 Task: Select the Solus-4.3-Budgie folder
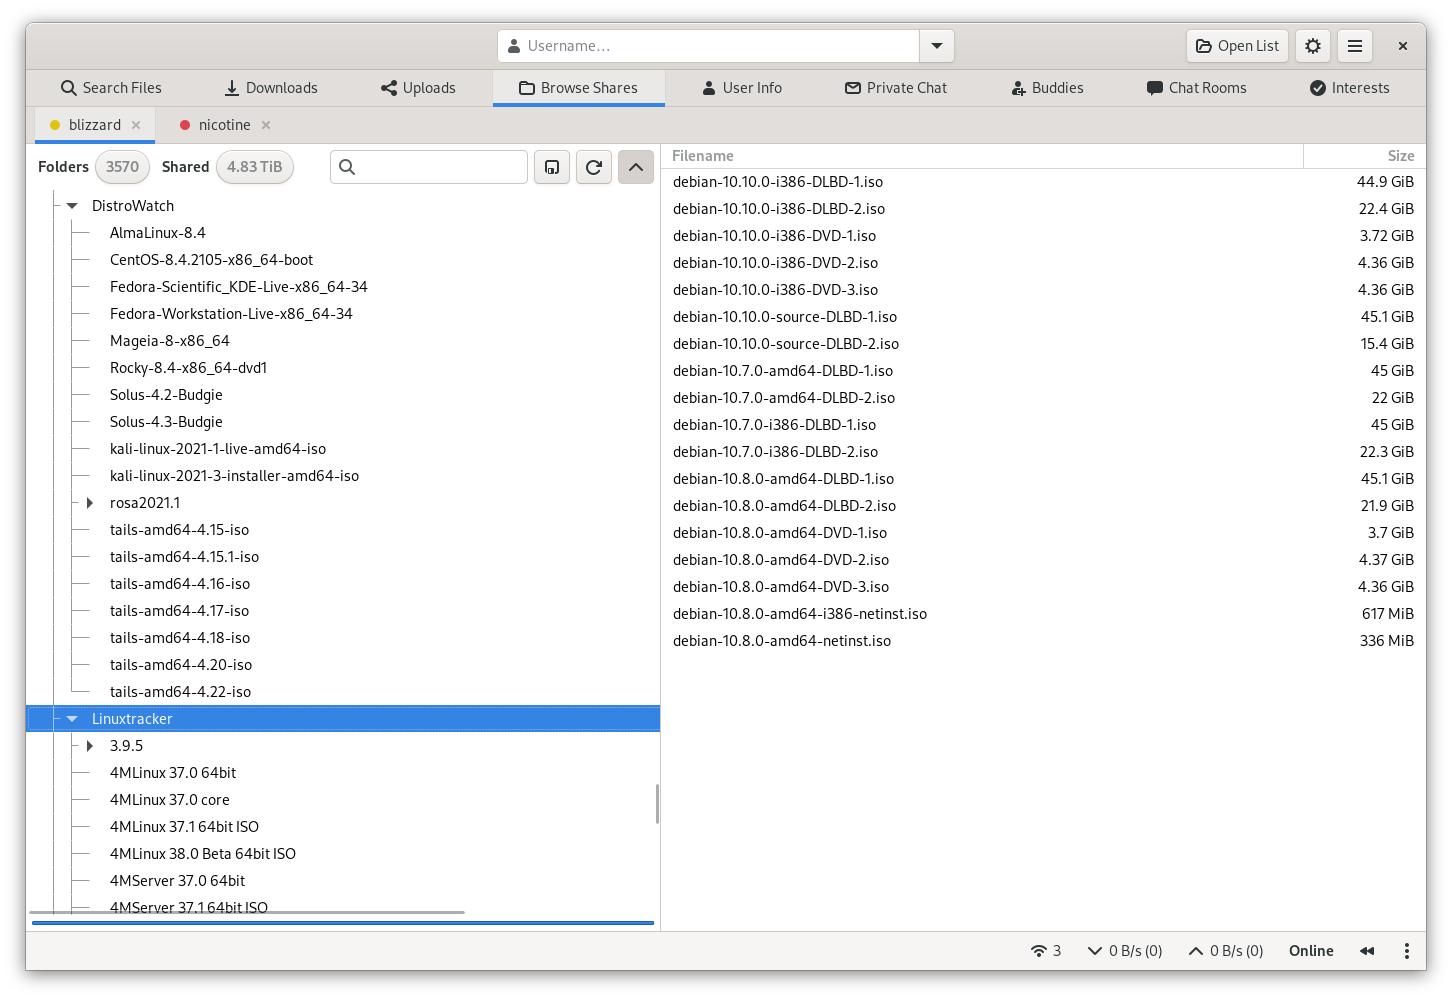(166, 422)
